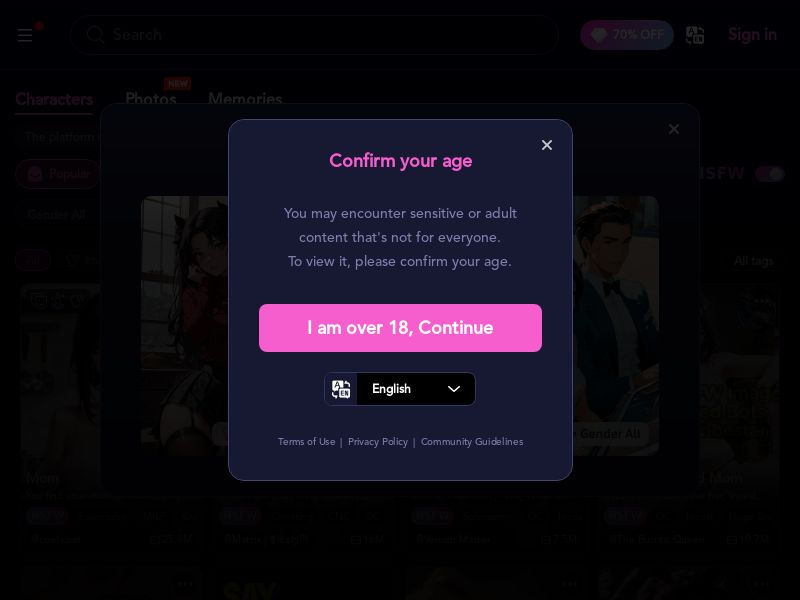Close the background popup behind the dialog
This screenshot has width=800, height=600.
pyautogui.click(x=673, y=129)
